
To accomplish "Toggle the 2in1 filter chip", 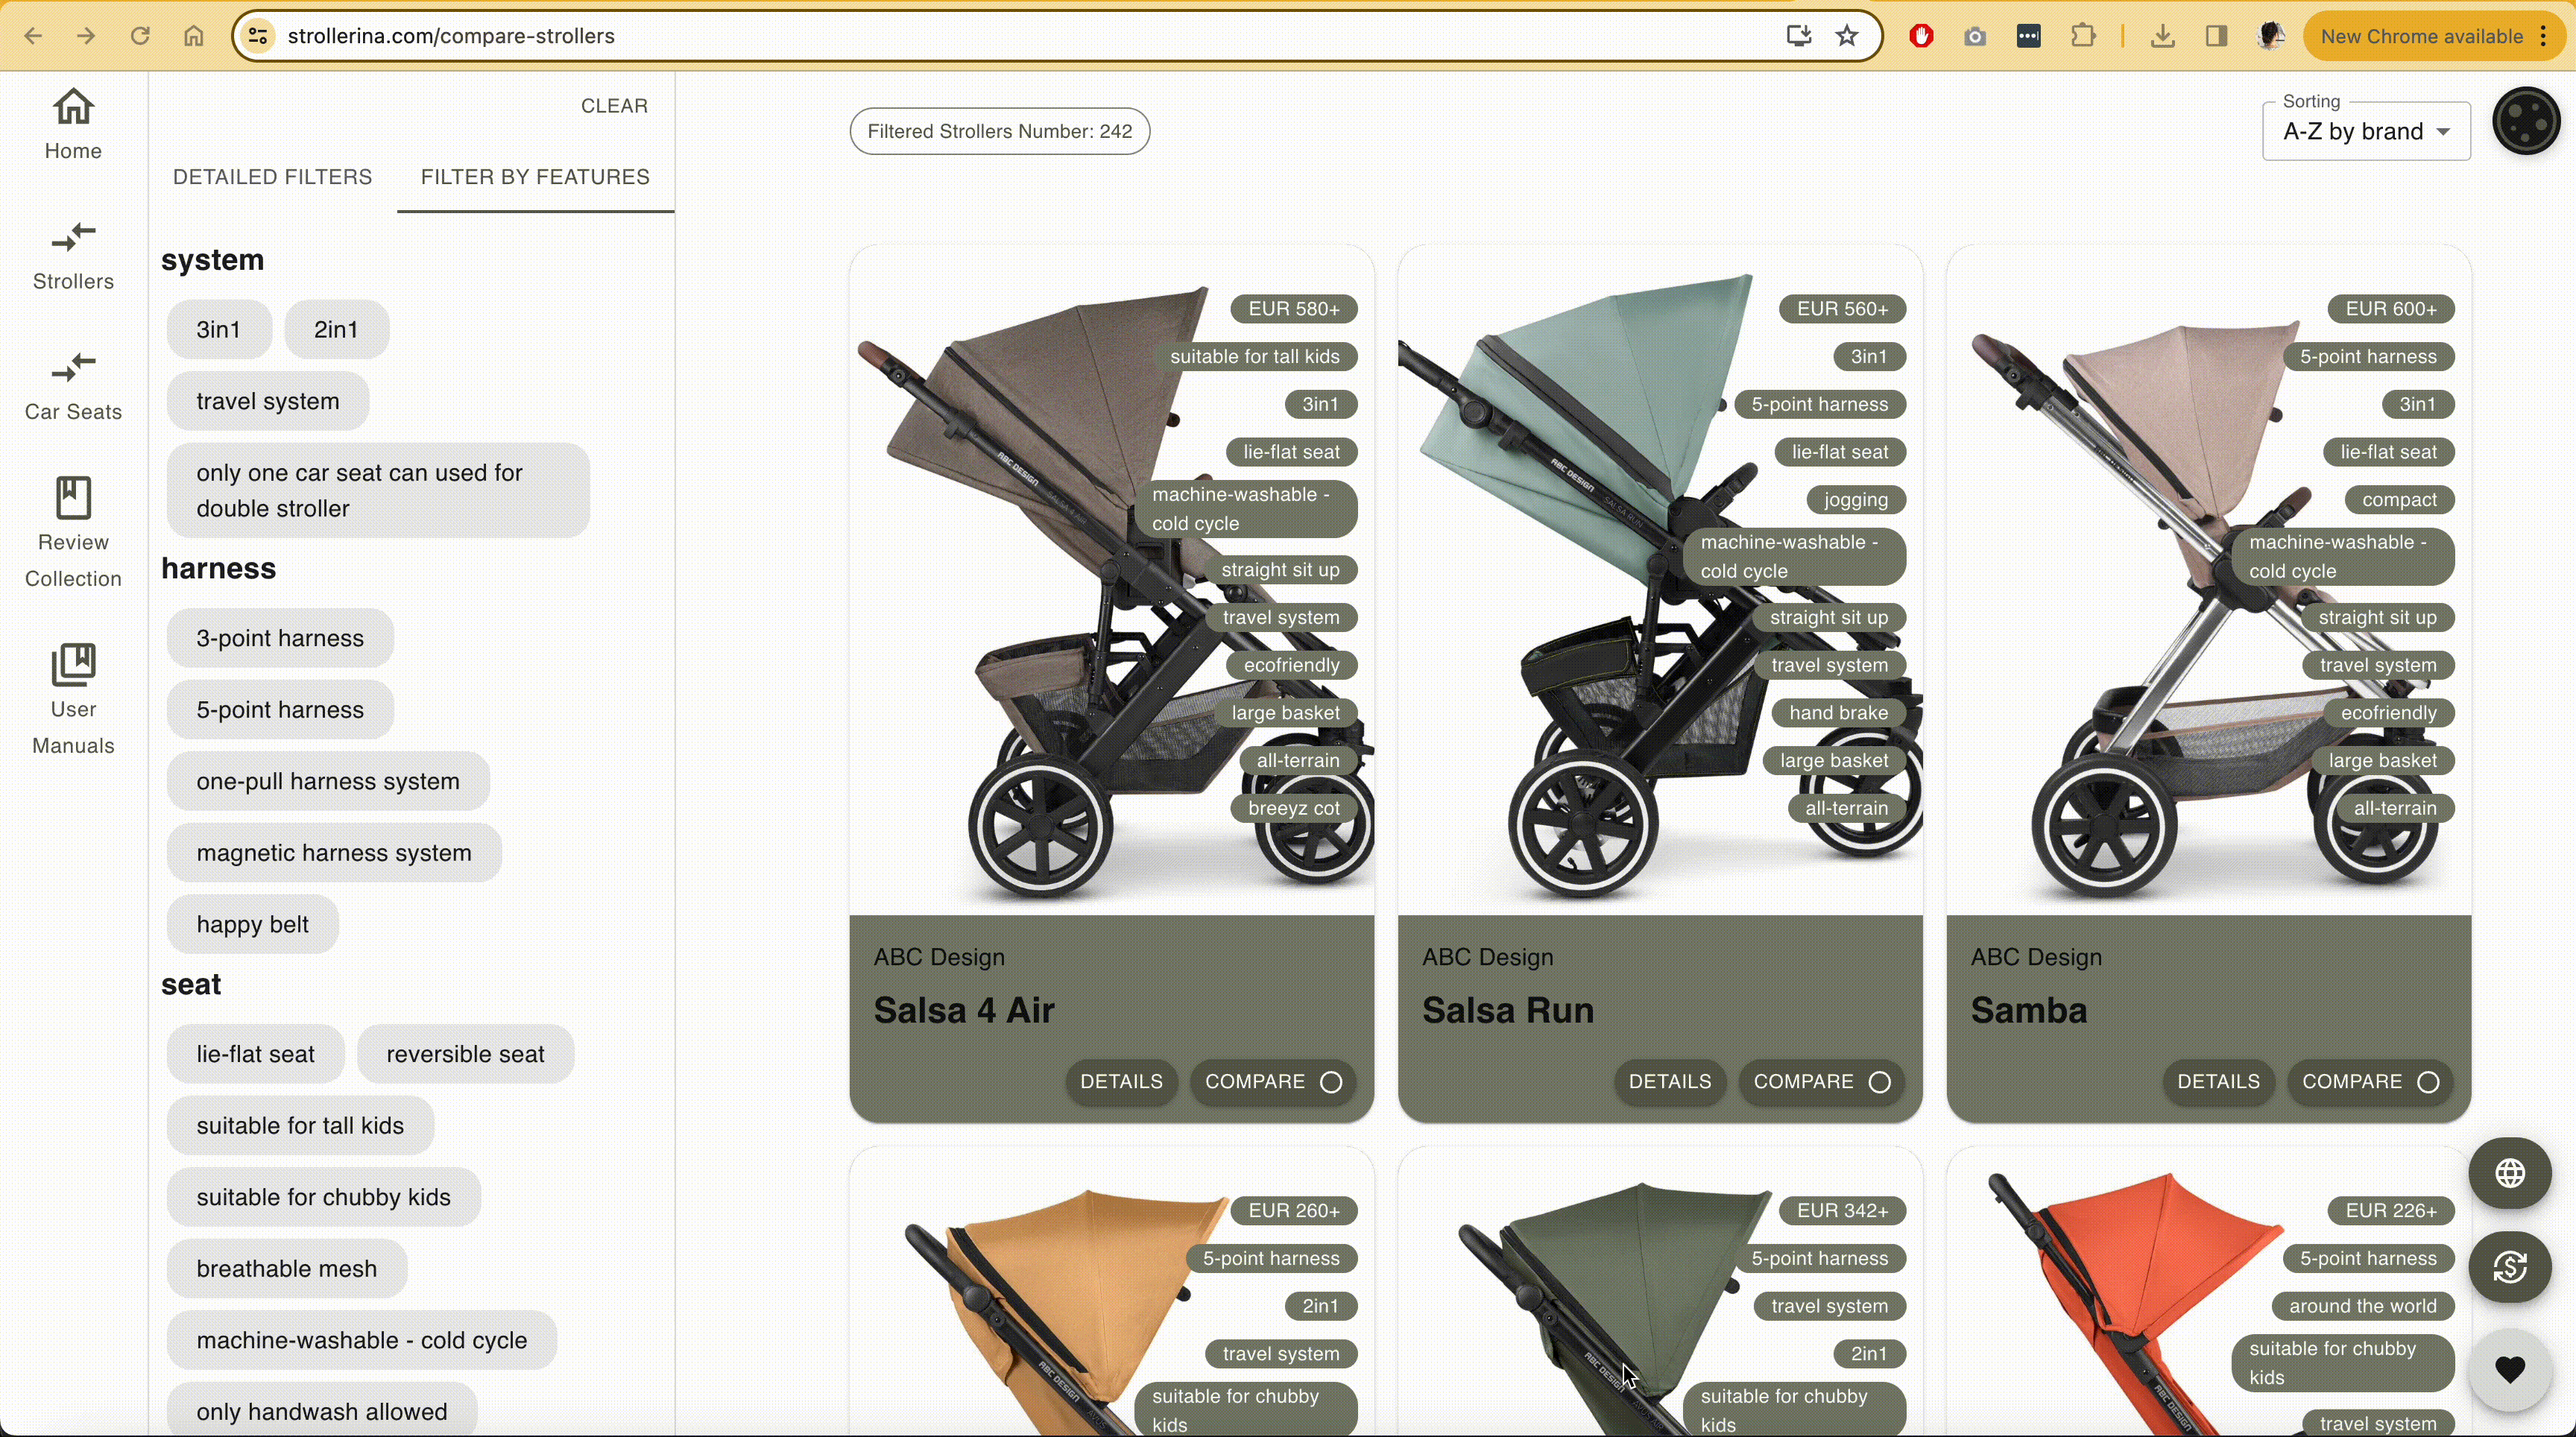I will pyautogui.click(x=336, y=329).
